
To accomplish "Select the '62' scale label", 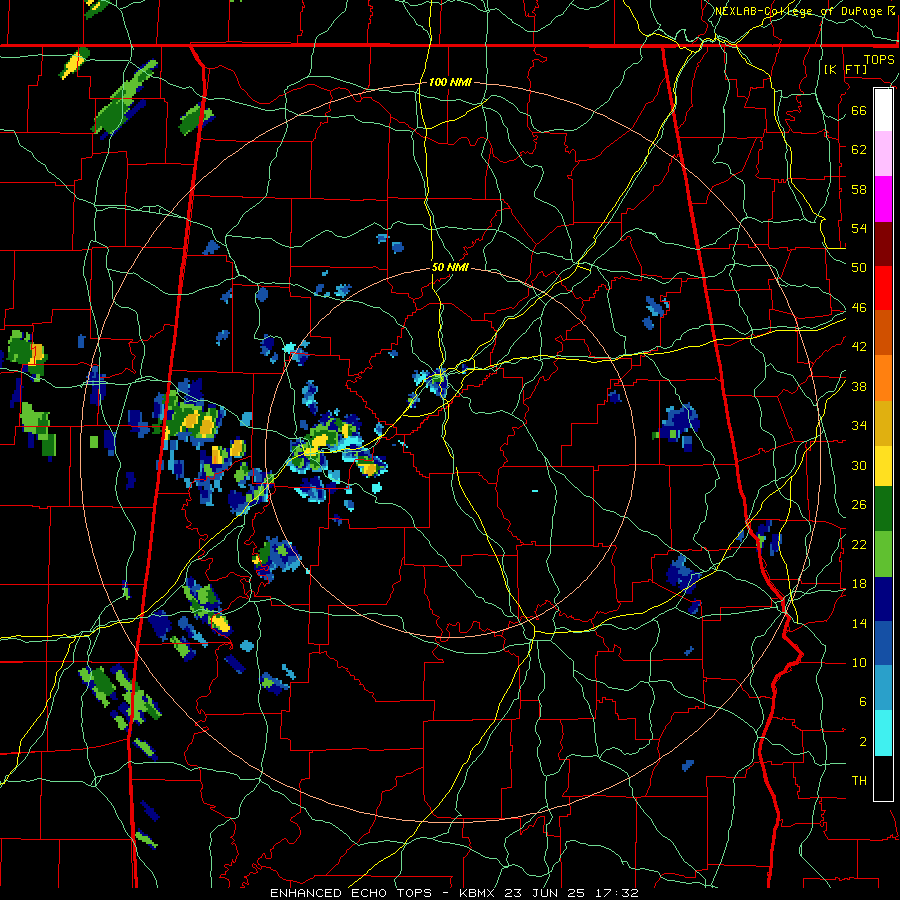I will coord(859,150).
